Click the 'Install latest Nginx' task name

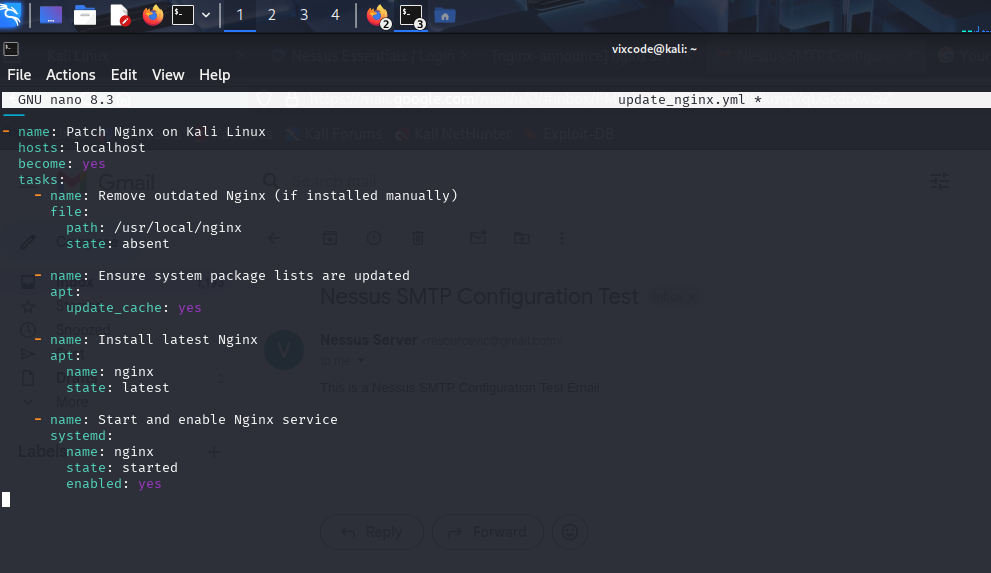178,339
